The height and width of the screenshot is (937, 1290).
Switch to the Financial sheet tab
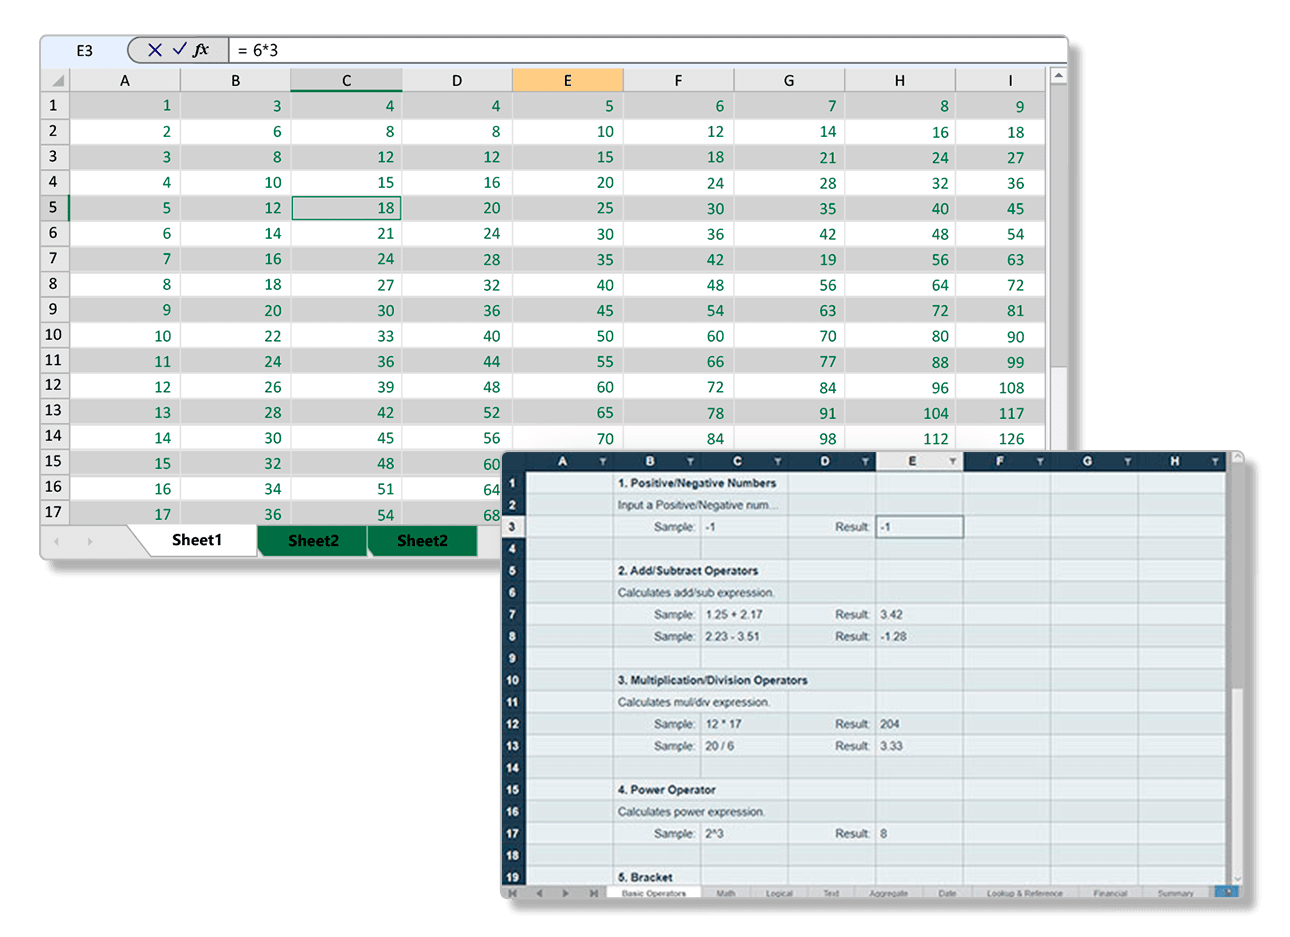[1110, 893]
